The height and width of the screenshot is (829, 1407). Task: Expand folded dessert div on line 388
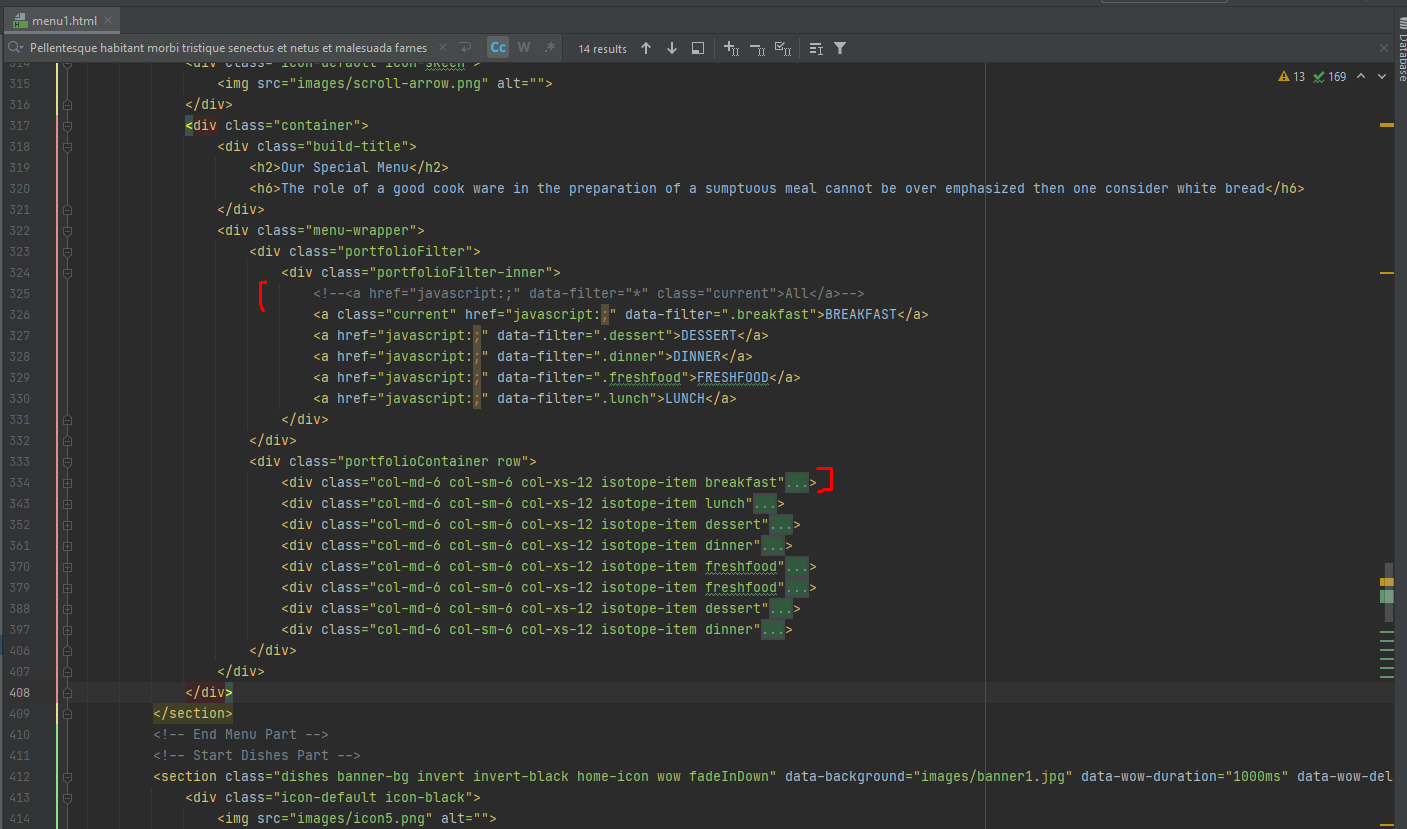(781, 609)
